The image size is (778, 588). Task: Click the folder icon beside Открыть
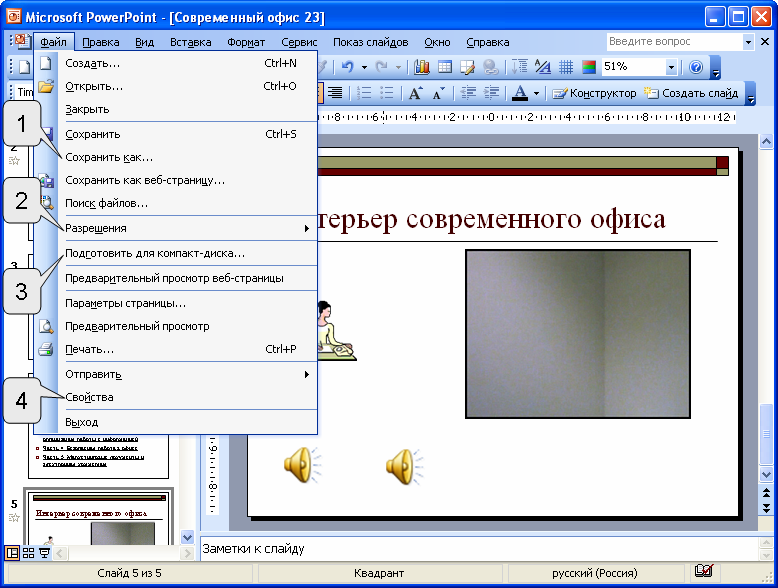click(46, 86)
